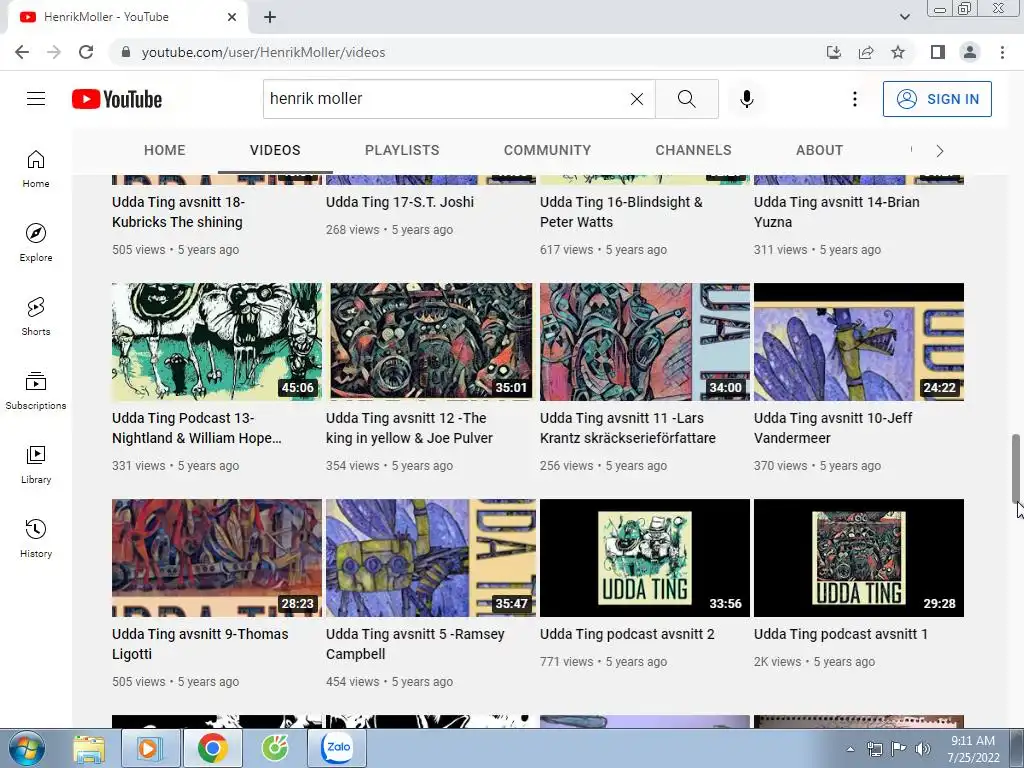The image size is (1024, 768).
Task: Open Chrome three-dot menu
Action: point(1002,52)
